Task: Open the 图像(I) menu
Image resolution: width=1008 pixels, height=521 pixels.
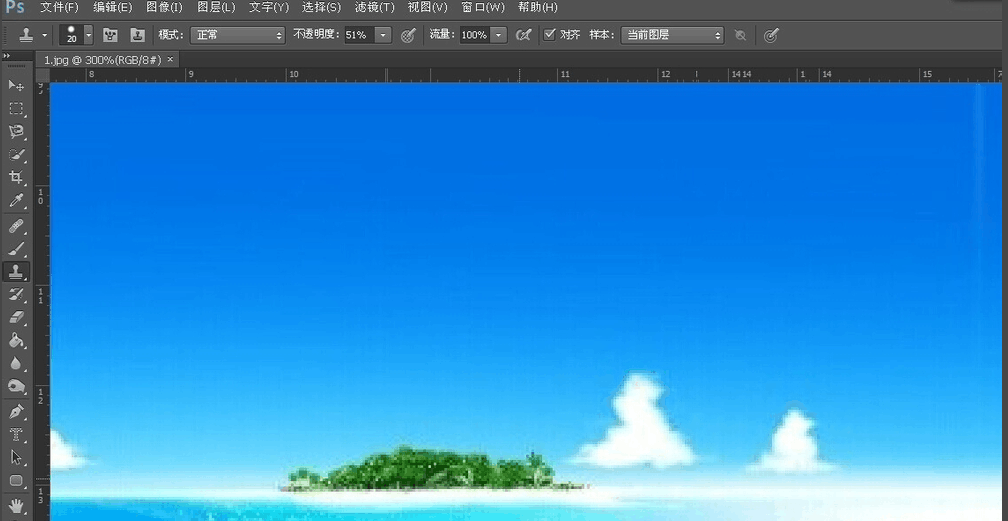Action: (x=165, y=8)
